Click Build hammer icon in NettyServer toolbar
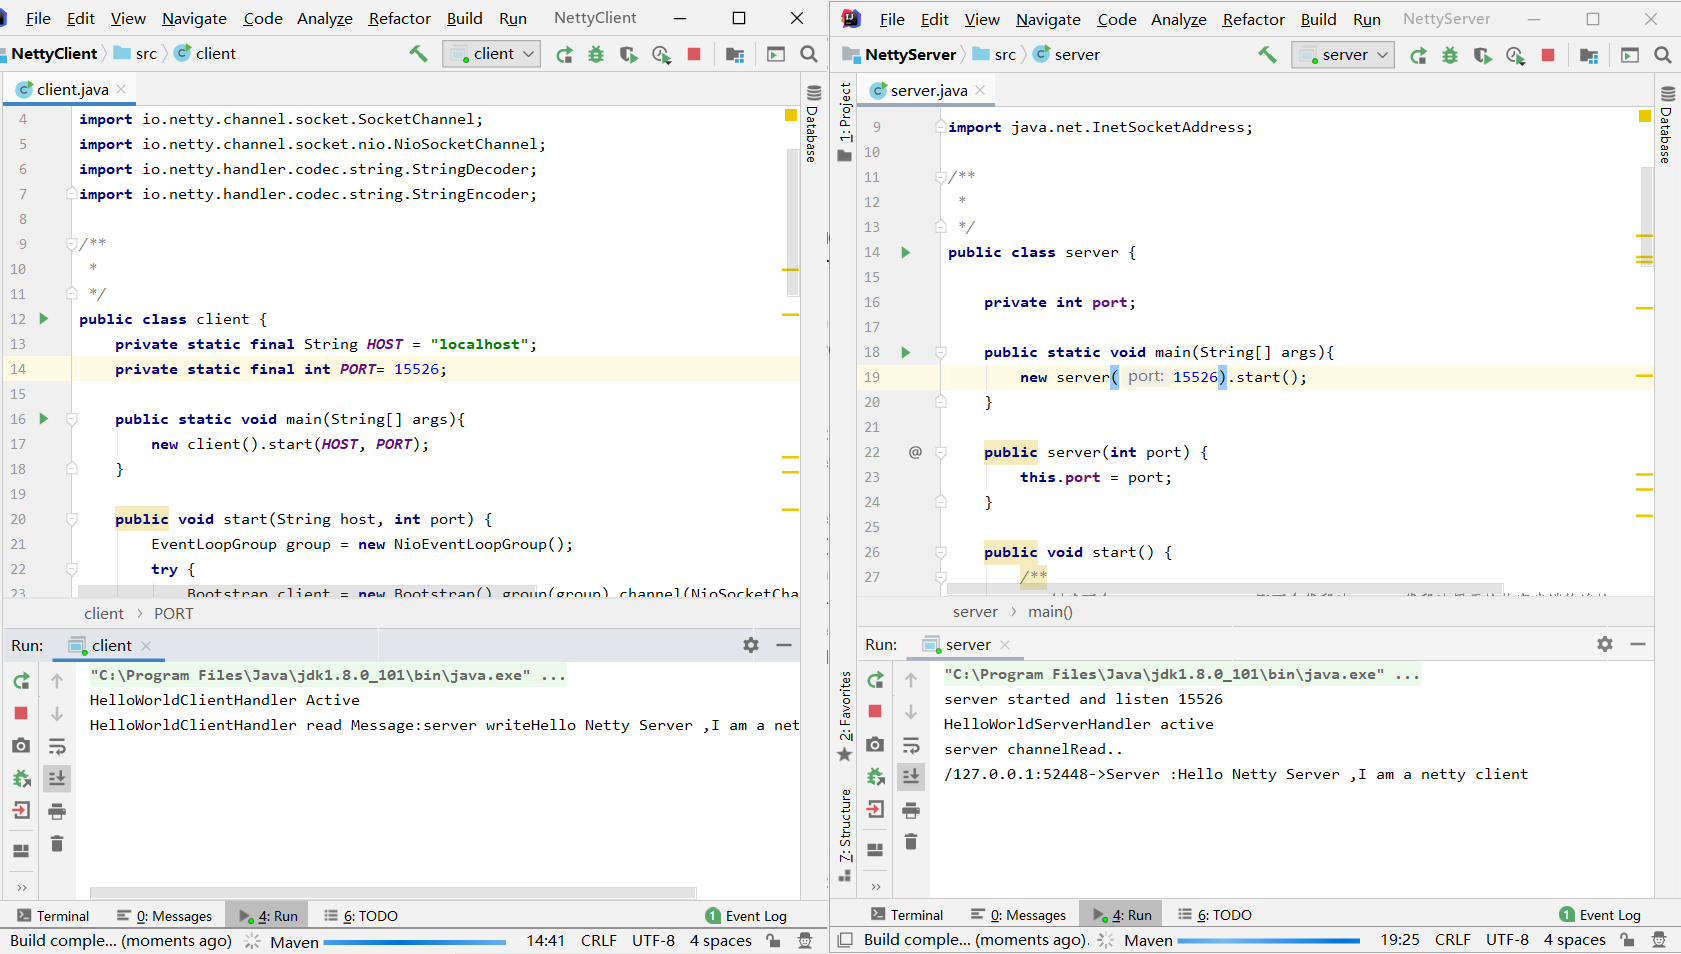This screenshot has height=954, width=1681. tap(1267, 55)
